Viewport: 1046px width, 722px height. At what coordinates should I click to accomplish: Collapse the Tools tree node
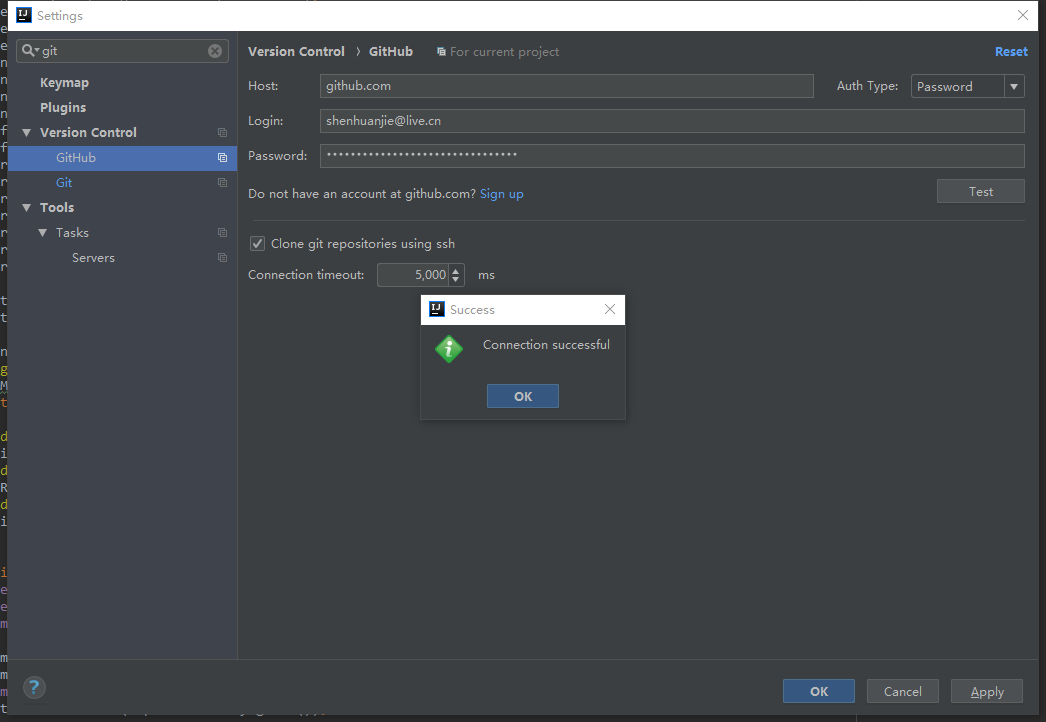pos(27,208)
